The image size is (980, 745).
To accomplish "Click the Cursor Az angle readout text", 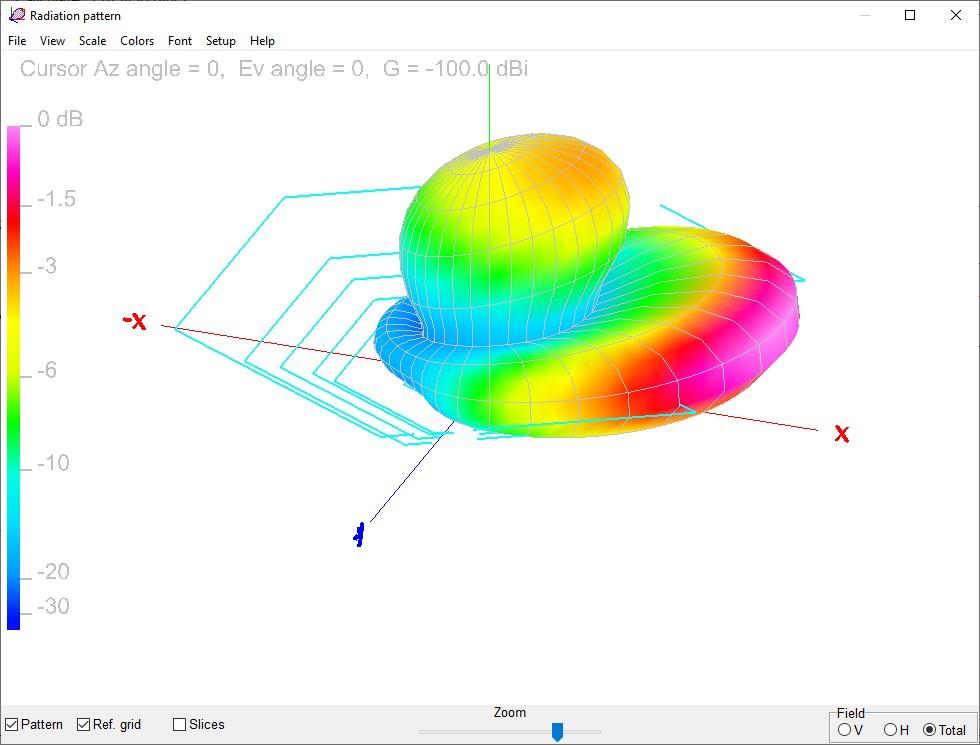I will pyautogui.click(x=274, y=68).
